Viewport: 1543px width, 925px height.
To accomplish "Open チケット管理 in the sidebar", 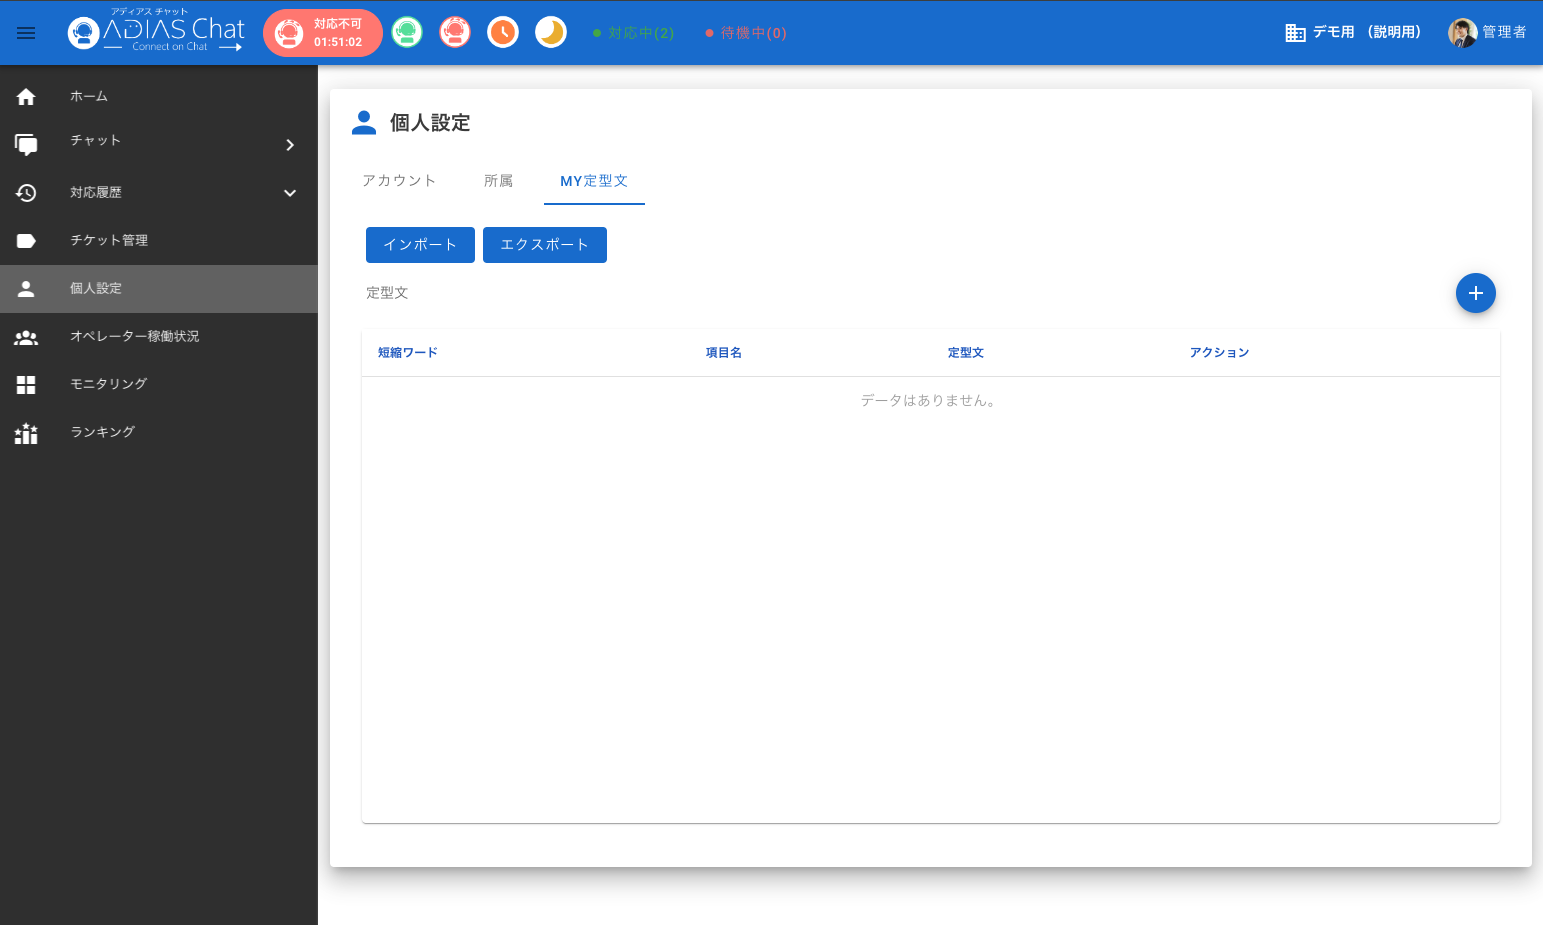I will [x=109, y=241].
